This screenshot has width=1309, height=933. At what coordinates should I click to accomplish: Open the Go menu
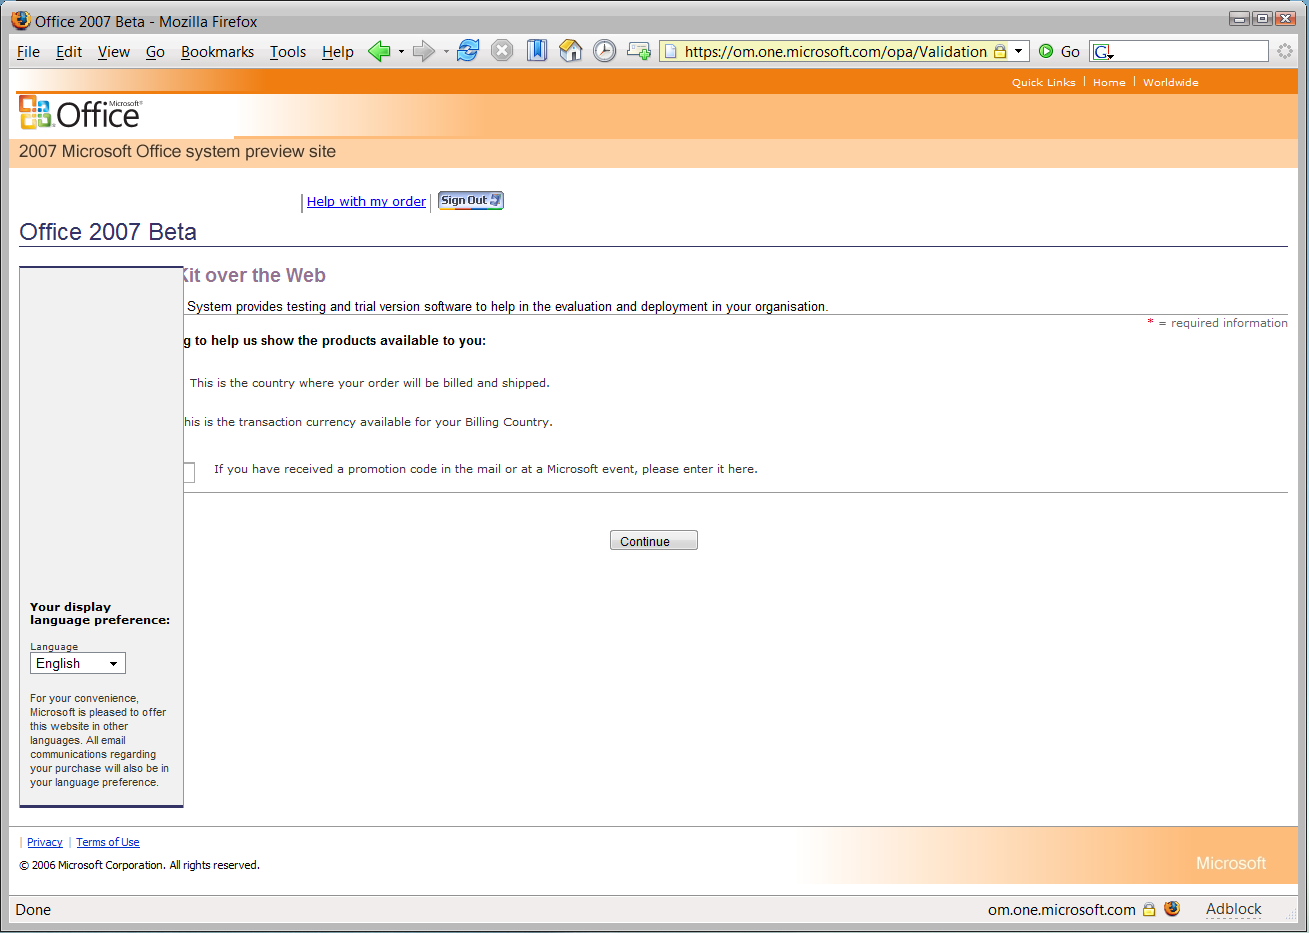tap(155, 52)
